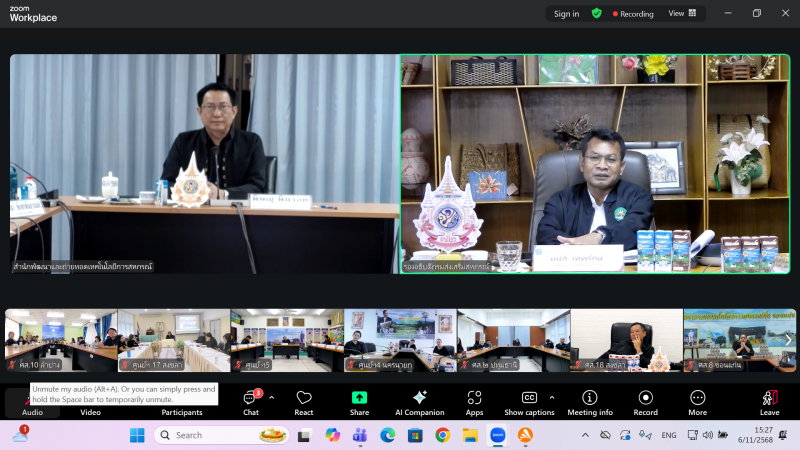
Task: Open the React emoji menu
Action: [304, 401]
